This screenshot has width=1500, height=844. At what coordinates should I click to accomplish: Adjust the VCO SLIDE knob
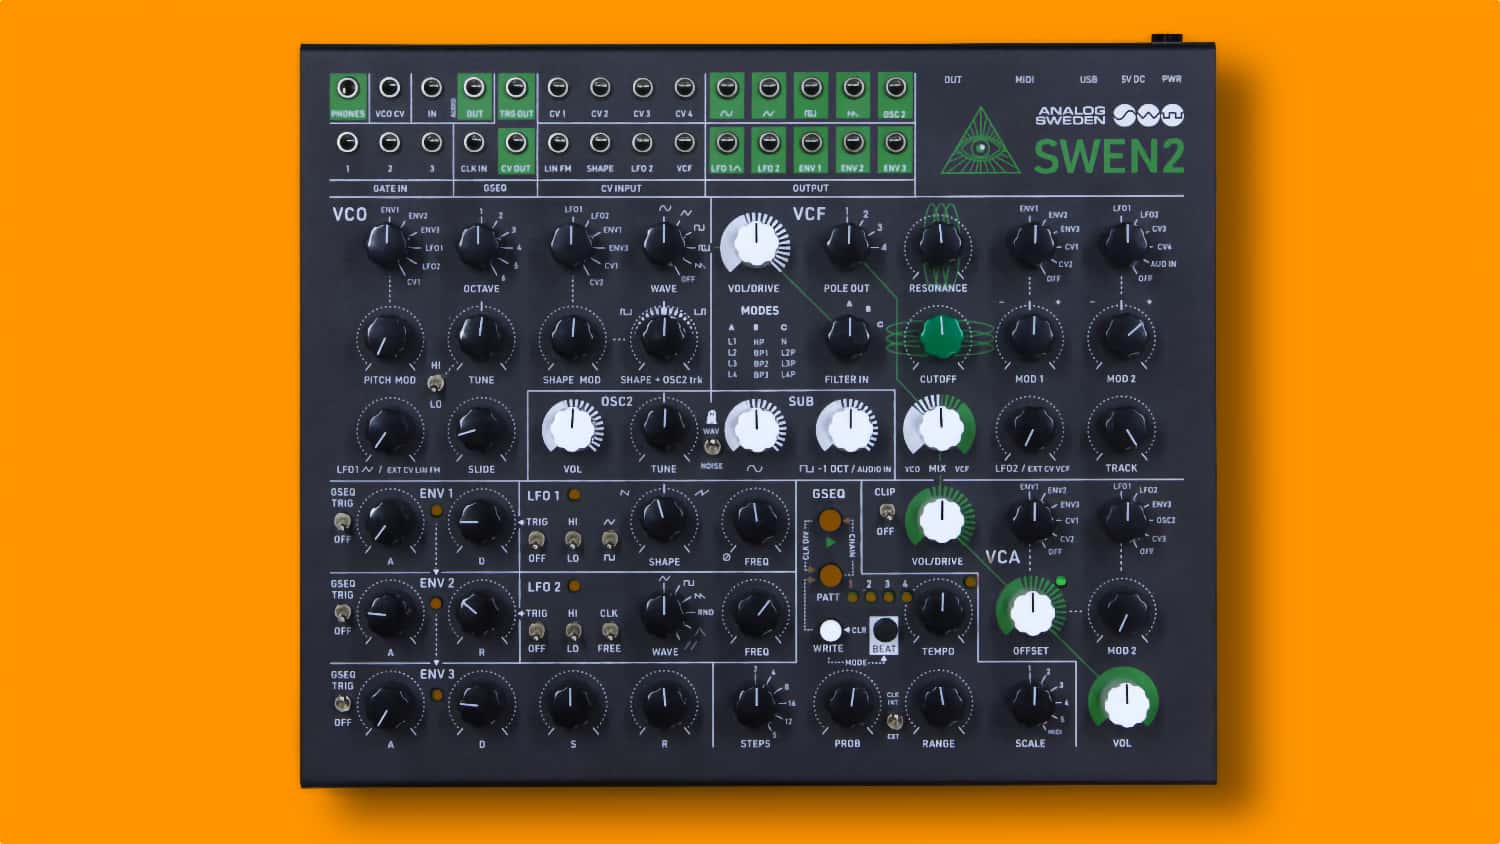480,430
